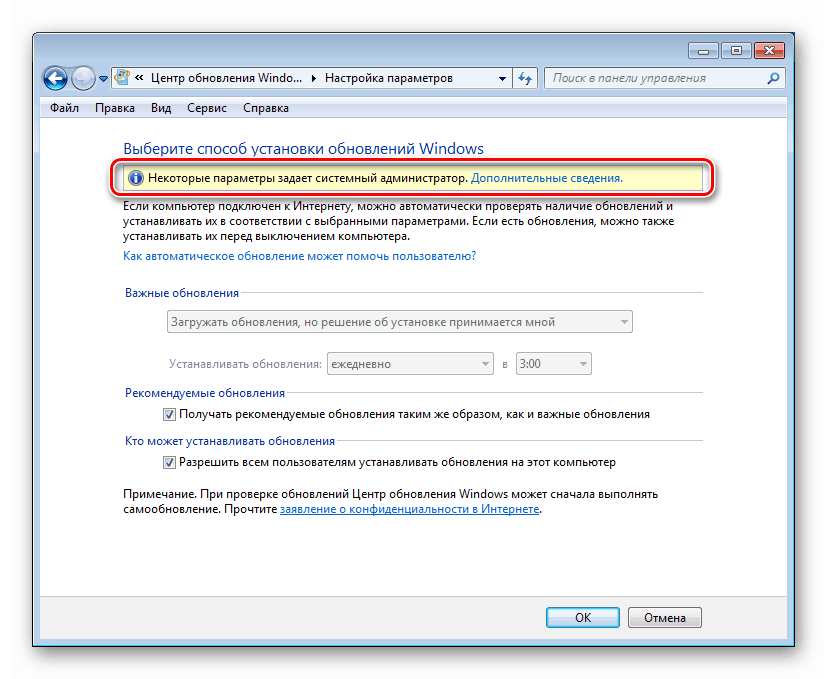This screenshot has width=827, height=679.
Task: Open the Сервис menu
Action: coord(206,107)
